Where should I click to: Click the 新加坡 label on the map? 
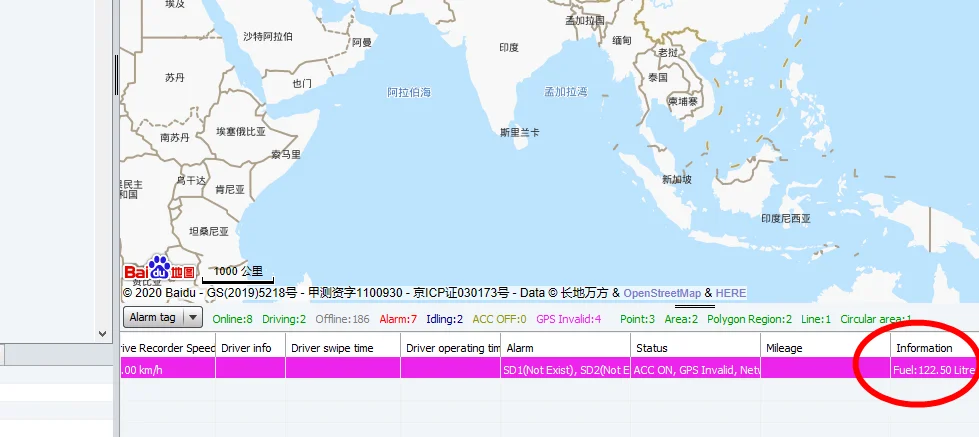point(677,179)
